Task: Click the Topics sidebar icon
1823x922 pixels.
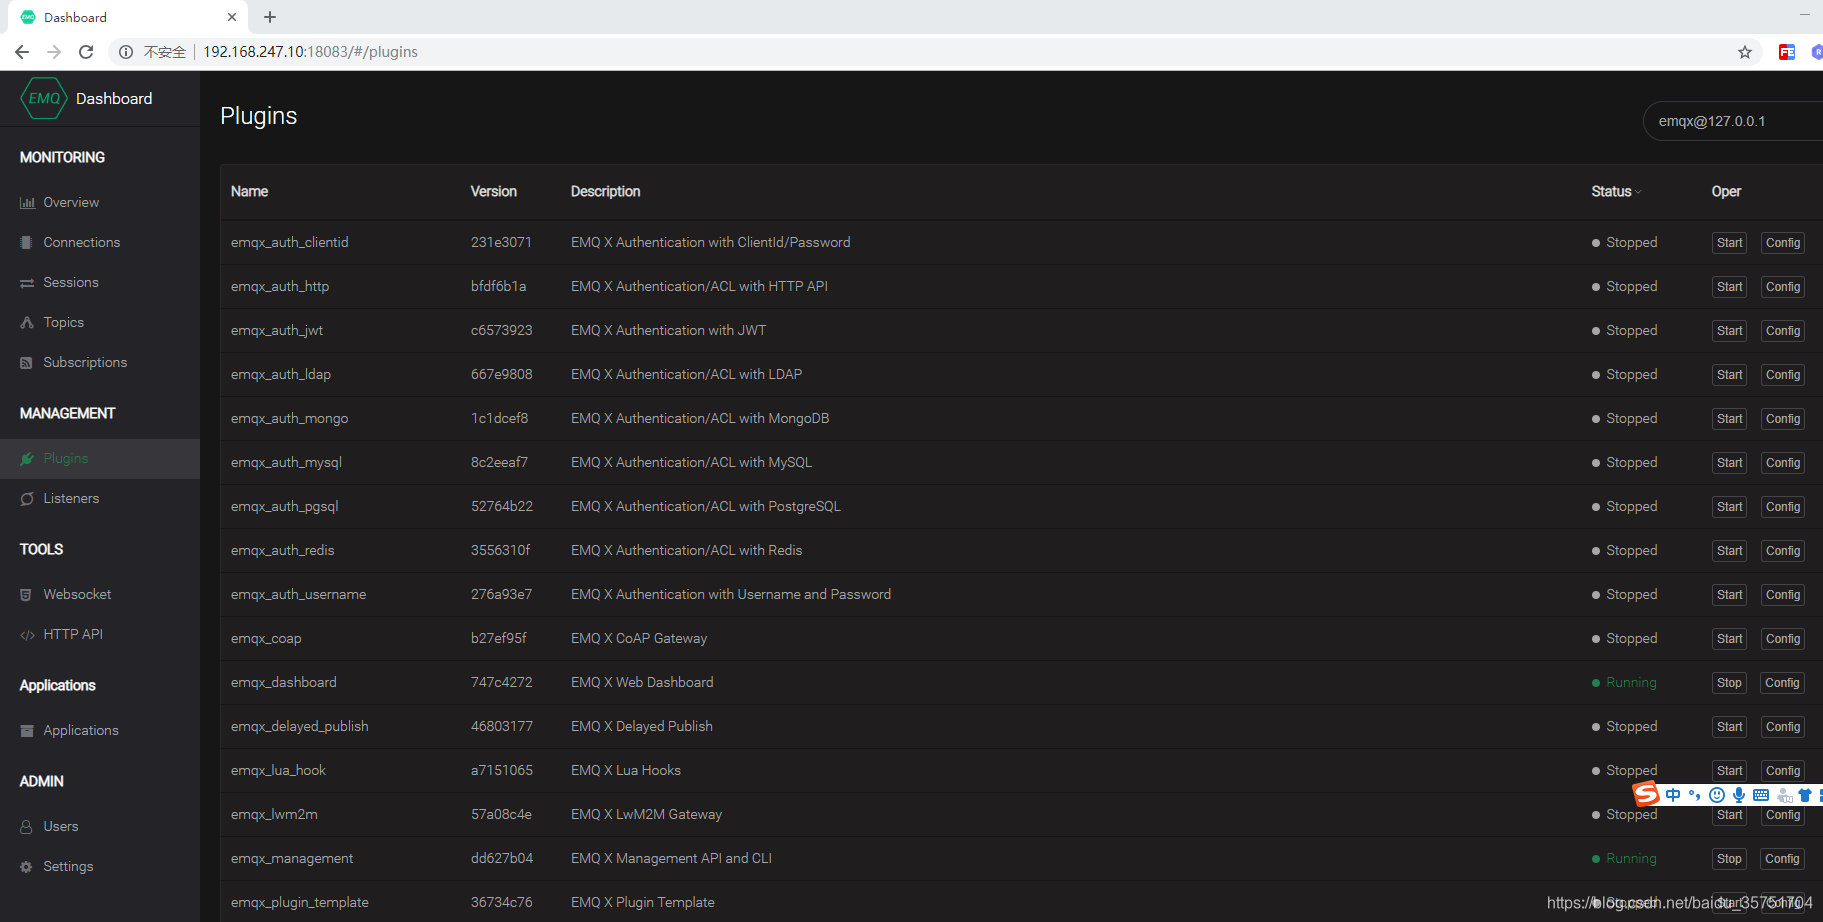Action: (x=27, y=323)
